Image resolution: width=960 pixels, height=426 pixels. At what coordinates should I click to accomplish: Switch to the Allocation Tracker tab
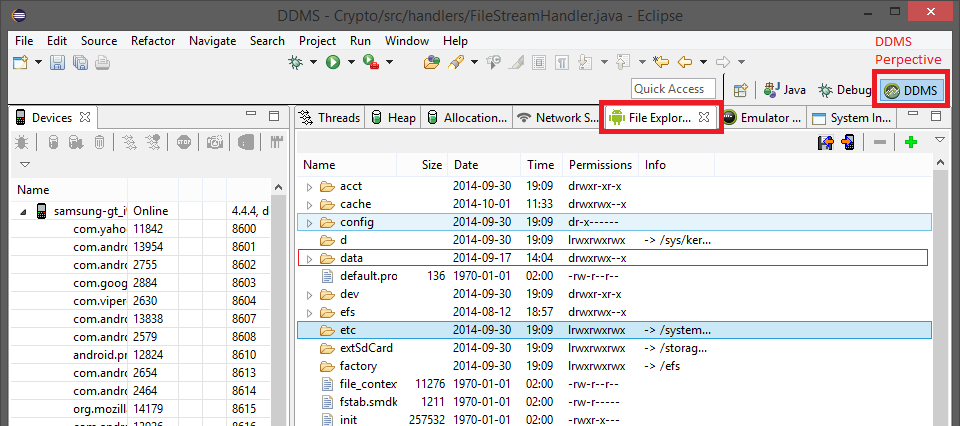tap(467, 118)
